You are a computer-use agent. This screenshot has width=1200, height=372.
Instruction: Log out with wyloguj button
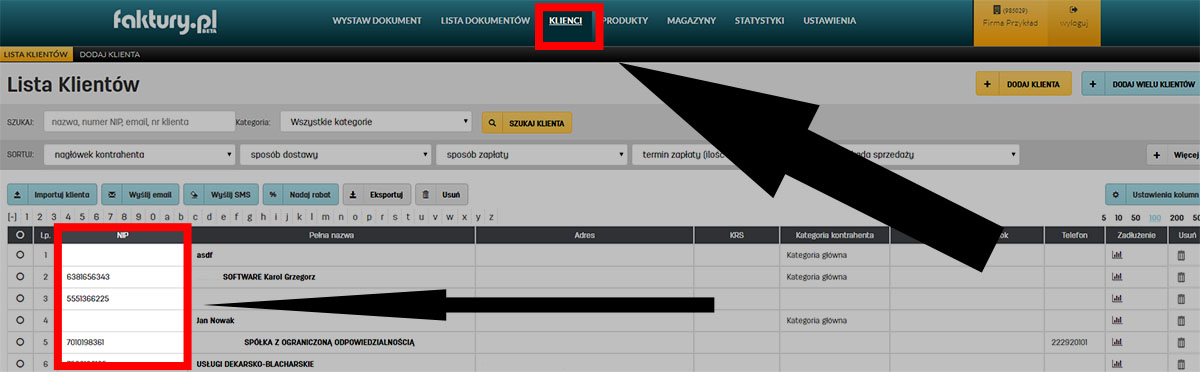1073,23
